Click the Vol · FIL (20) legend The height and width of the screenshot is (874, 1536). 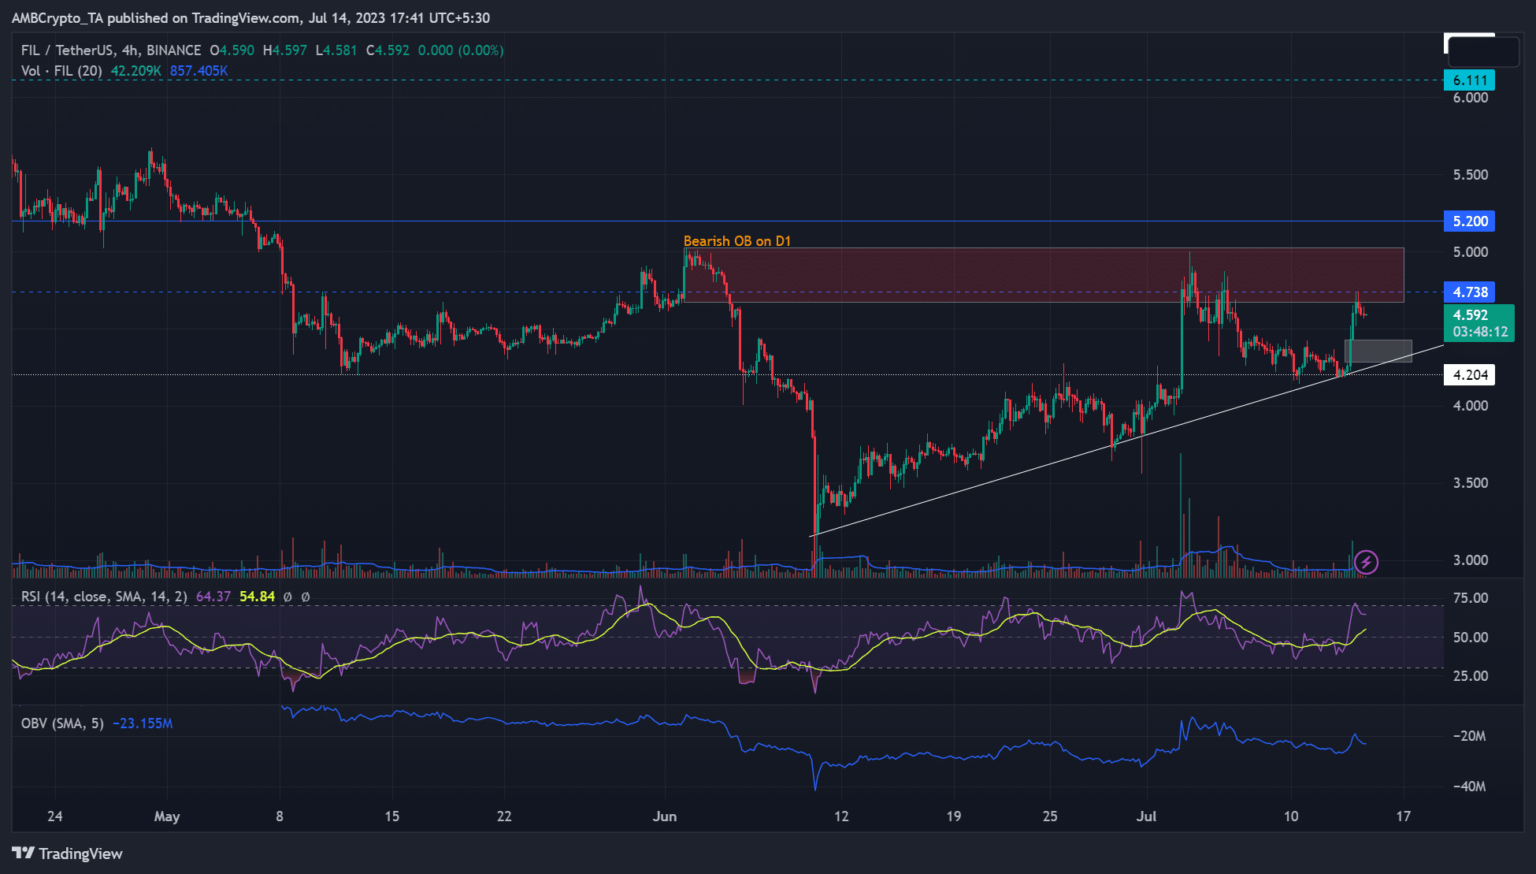tap(61, 71)
